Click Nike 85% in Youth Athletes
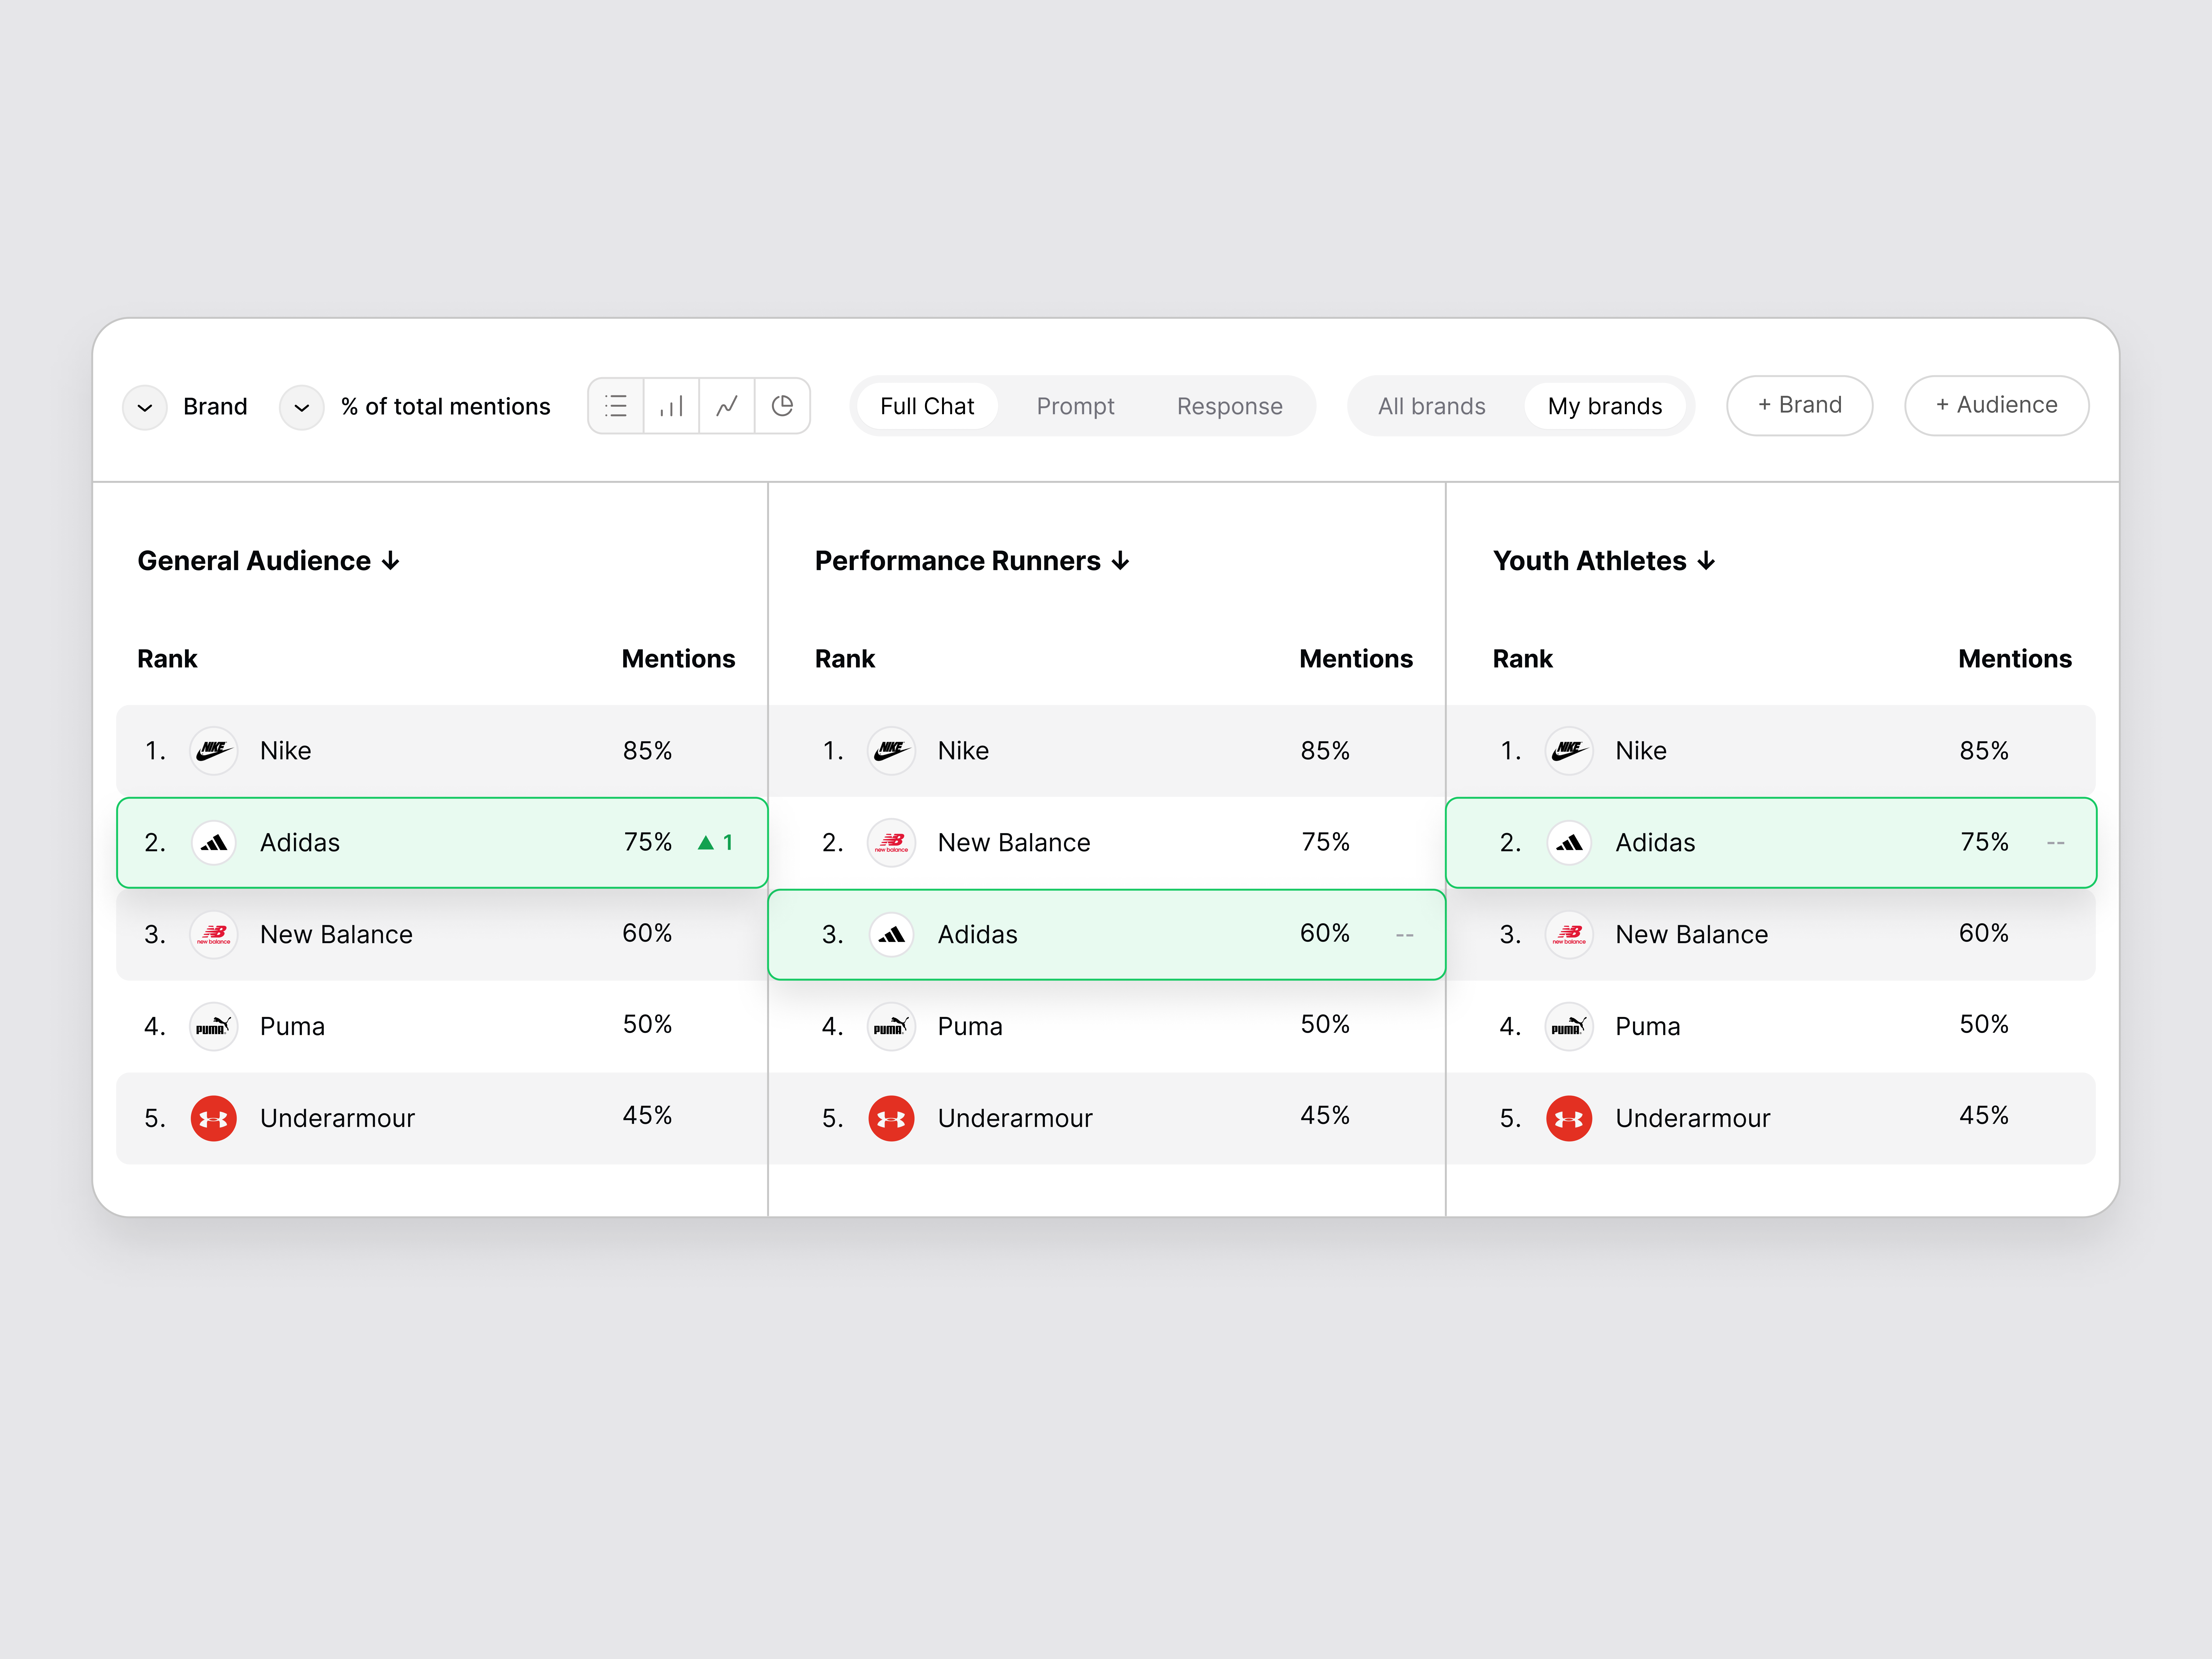The width and height of the screenshot is (2212, 1659). pyautogui.click(x=1984, y=751)
